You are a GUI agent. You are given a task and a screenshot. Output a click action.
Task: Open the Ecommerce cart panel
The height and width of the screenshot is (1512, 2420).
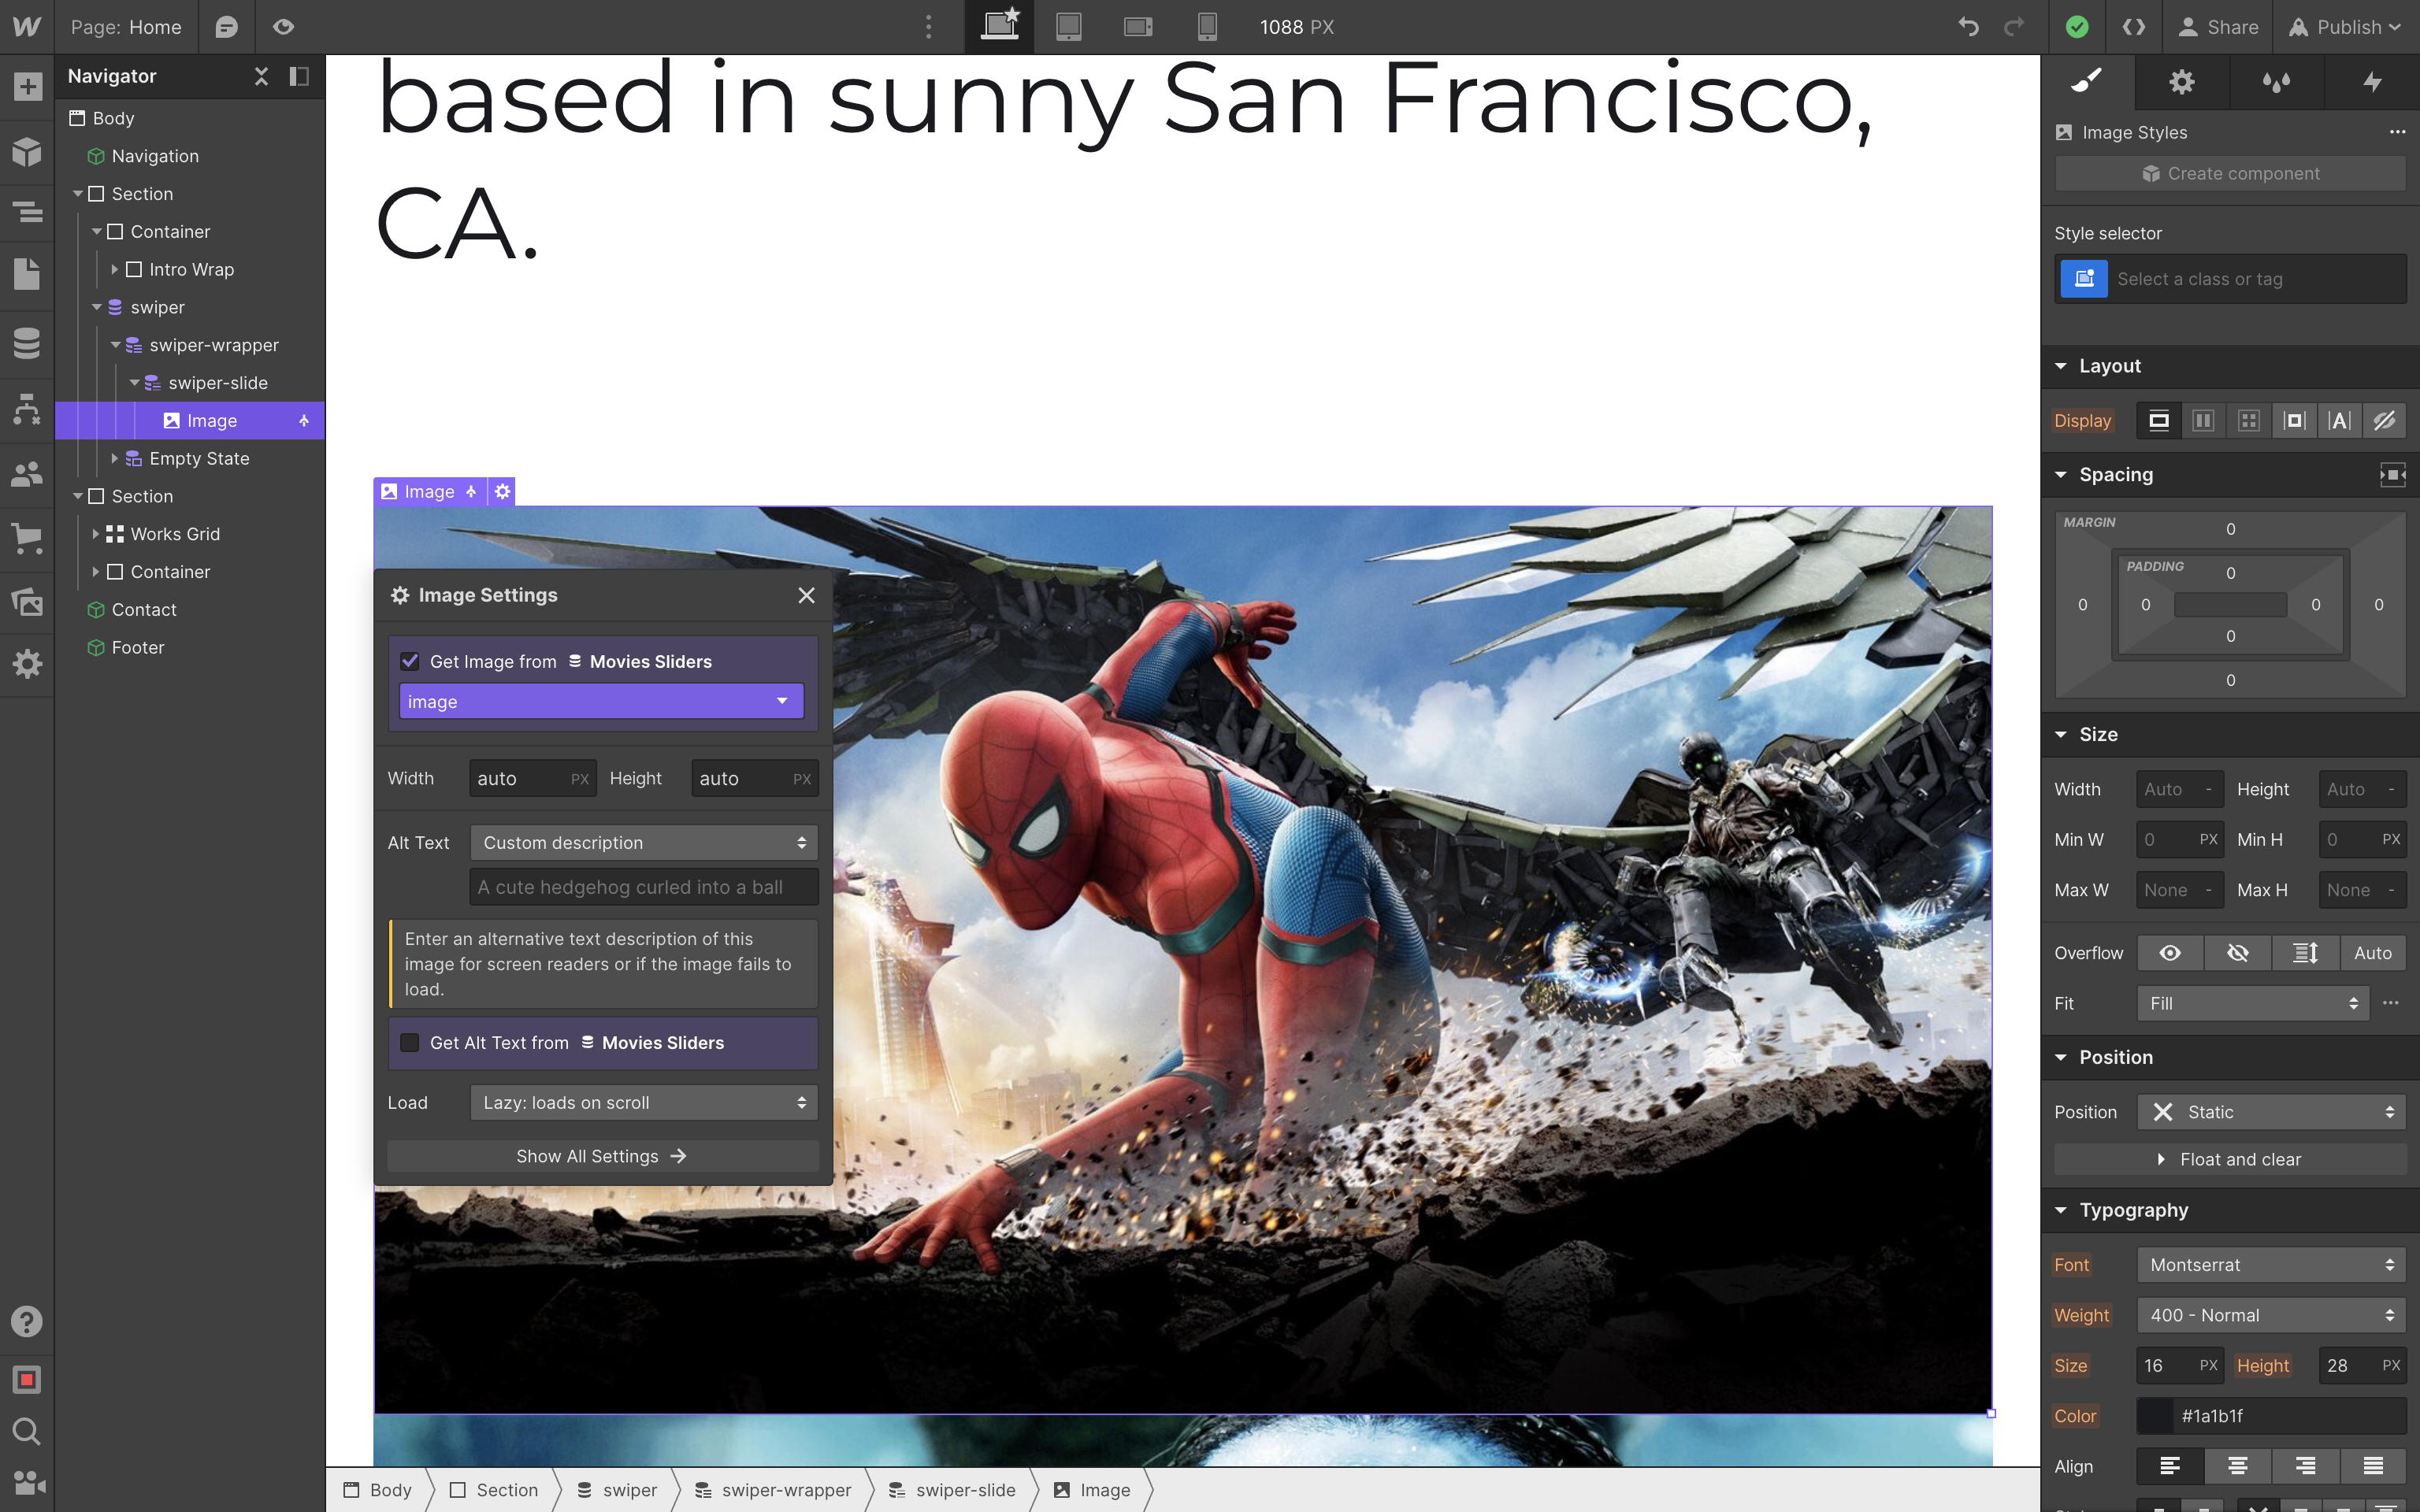27,538
